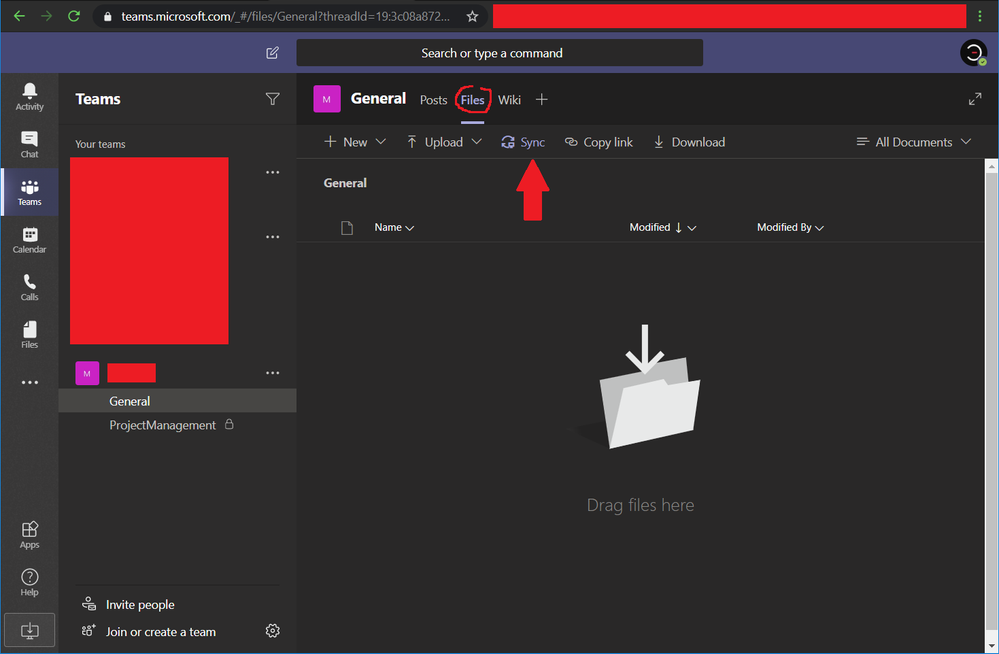Select the Teams icon in the left rail
The height and width of the screenshot is (654, 999).
(29, 193)
